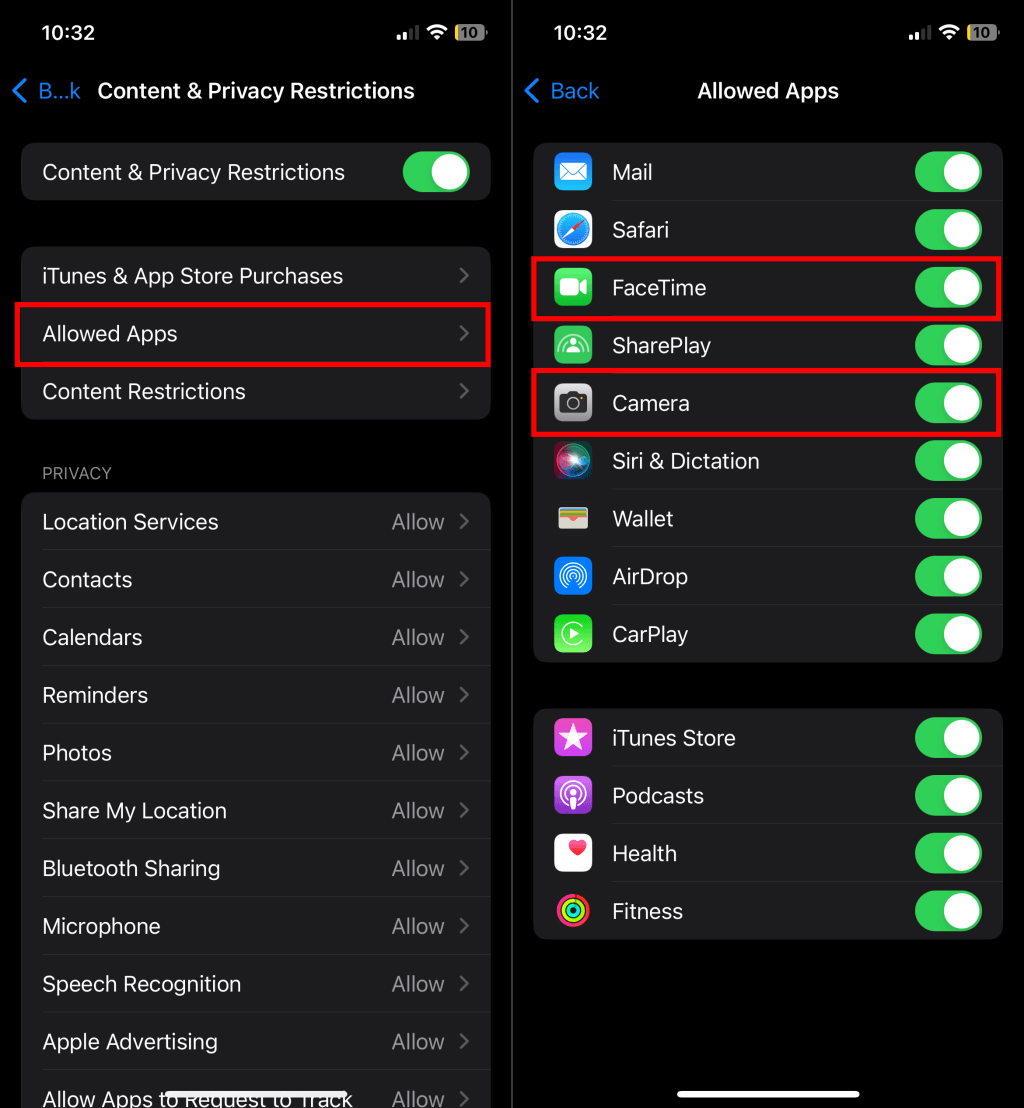Expand the Microphone Allow chevron
This screenshot has height=1108, width=1024.
click(x=464, y=926)
